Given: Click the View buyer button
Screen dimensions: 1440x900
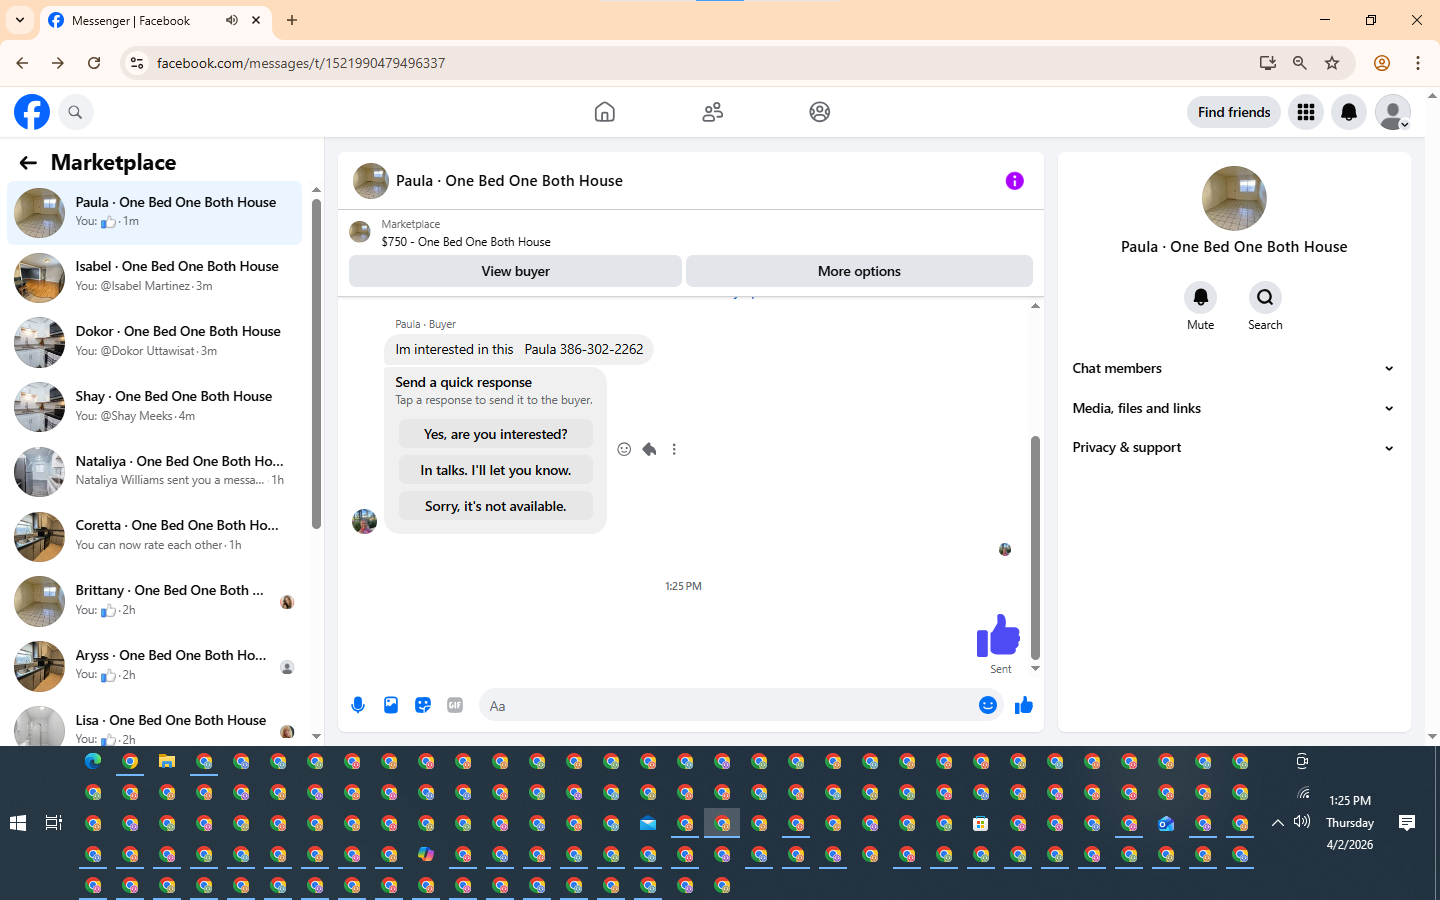Looking at the screenshot, I should tap(515, 271).
